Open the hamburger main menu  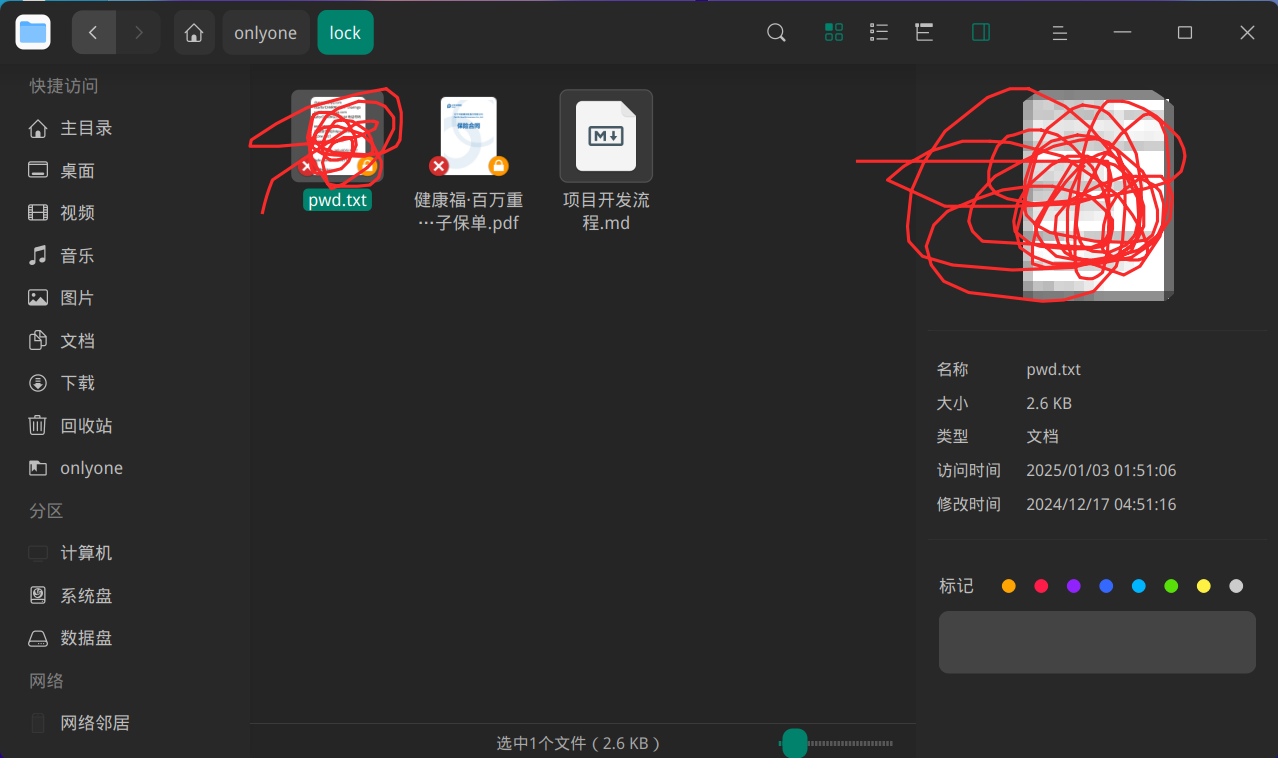click(x=1060, y=33)
